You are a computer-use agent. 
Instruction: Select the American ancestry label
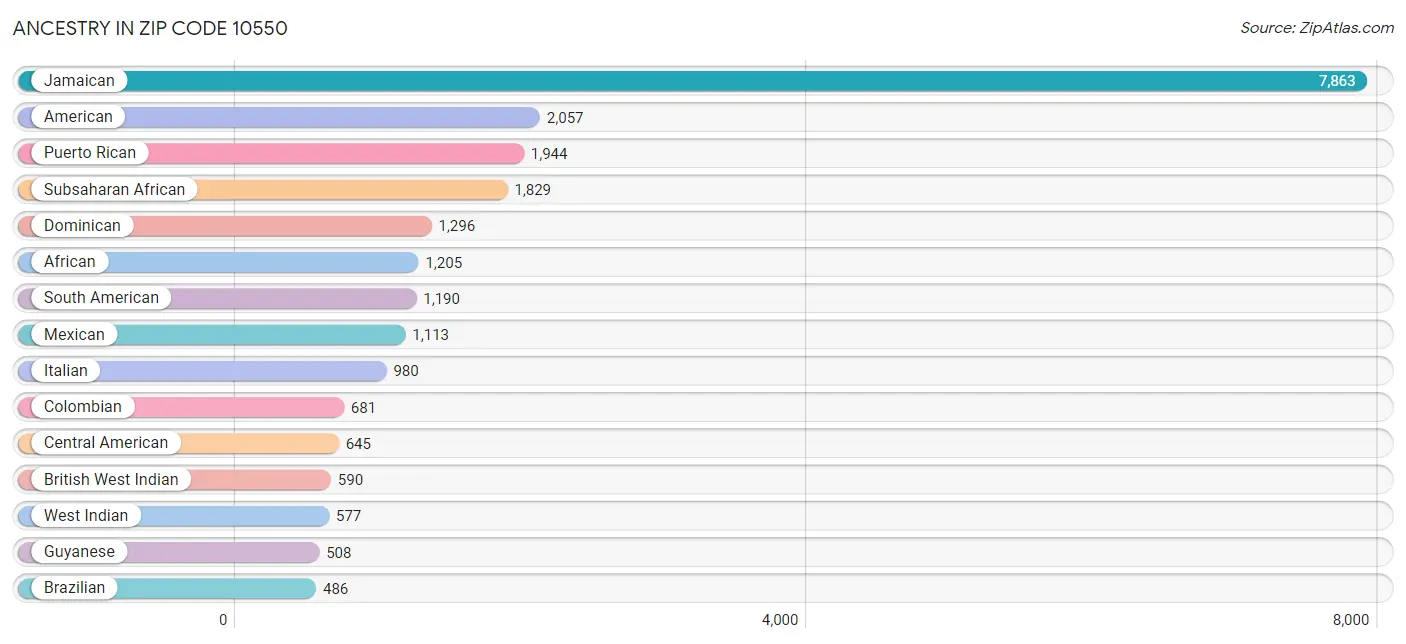(78, 117)
